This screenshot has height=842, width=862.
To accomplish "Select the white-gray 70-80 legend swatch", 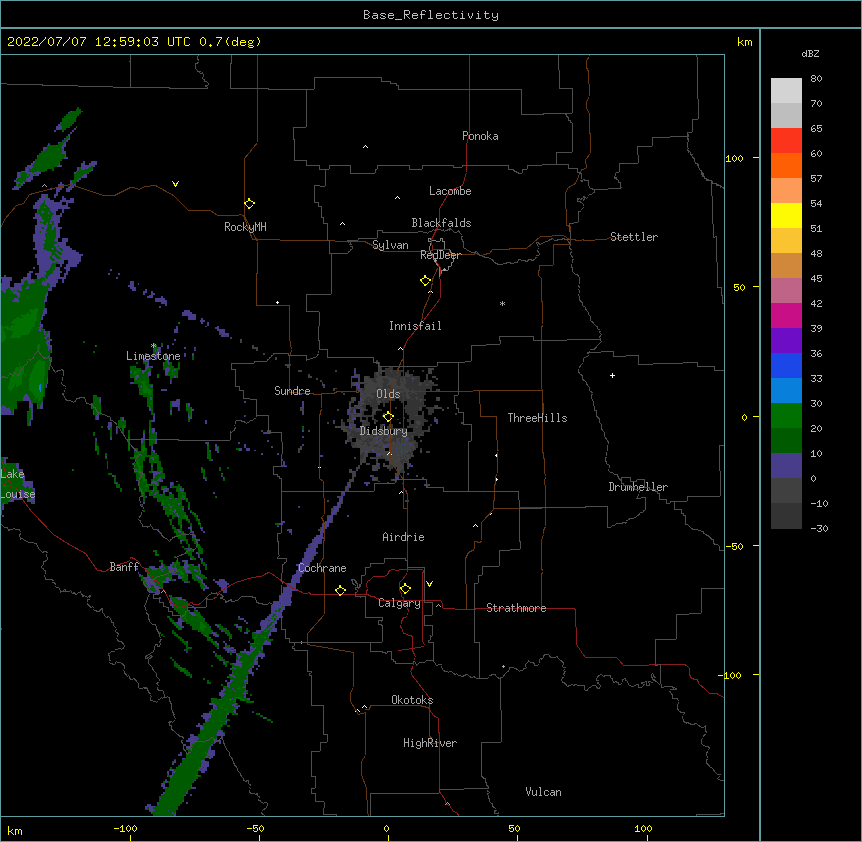I will pyautogui.click(x=786, y=90).
